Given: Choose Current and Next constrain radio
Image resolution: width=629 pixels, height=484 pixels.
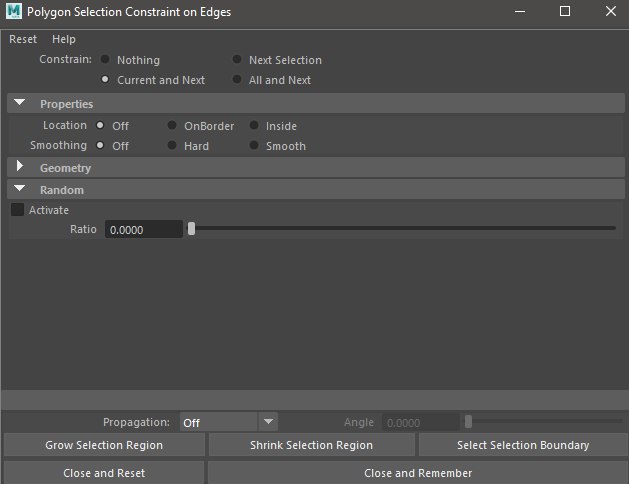Looking at the screenshot, I should tap(105, 79).
